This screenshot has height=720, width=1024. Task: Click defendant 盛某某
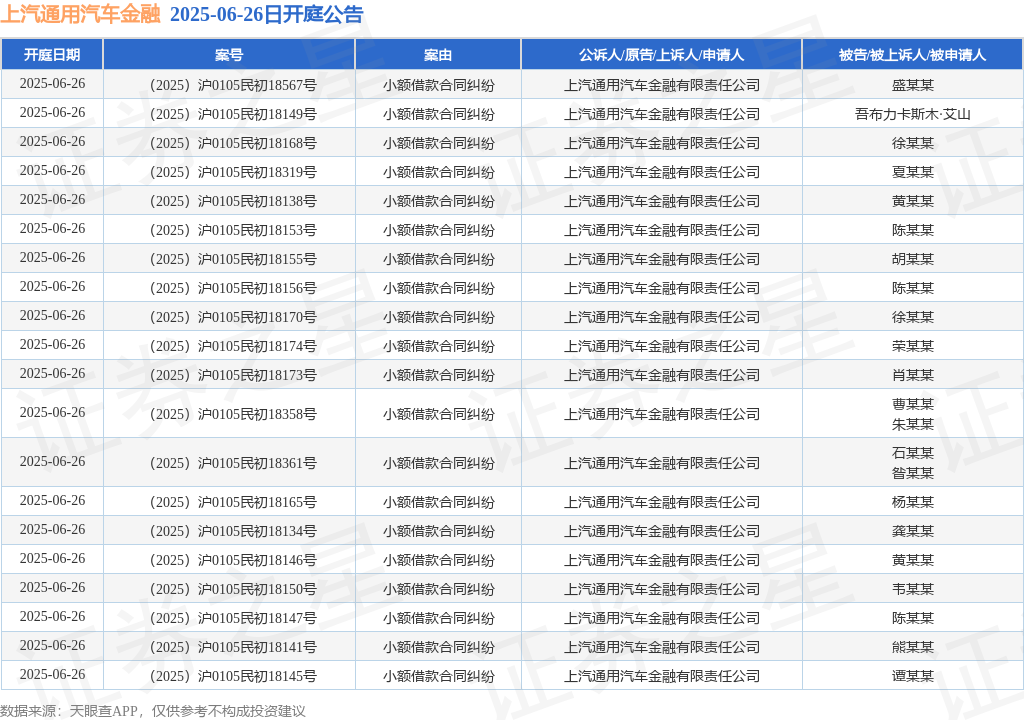(x=913, y=85)
